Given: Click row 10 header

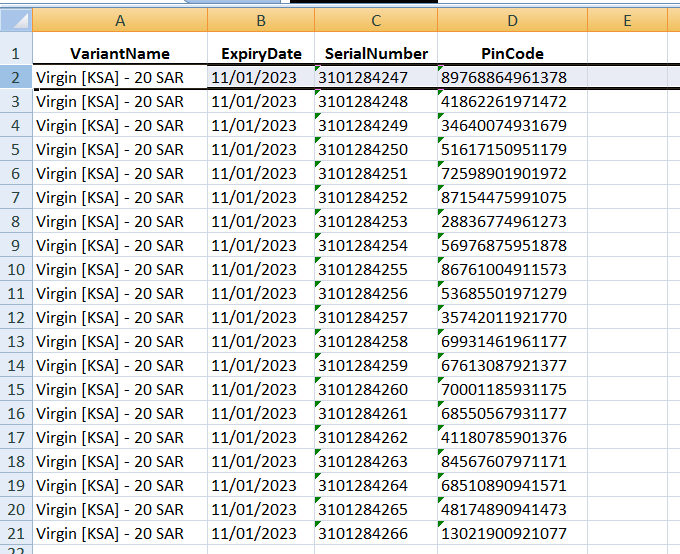Looking at the screenshot, I should [x=16, y=269].
